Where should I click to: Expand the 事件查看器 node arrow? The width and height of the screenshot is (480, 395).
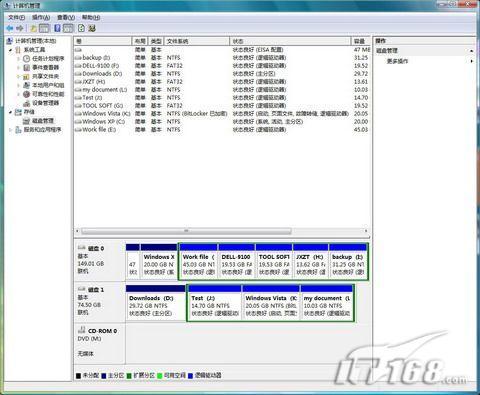[x=18, y=68]
